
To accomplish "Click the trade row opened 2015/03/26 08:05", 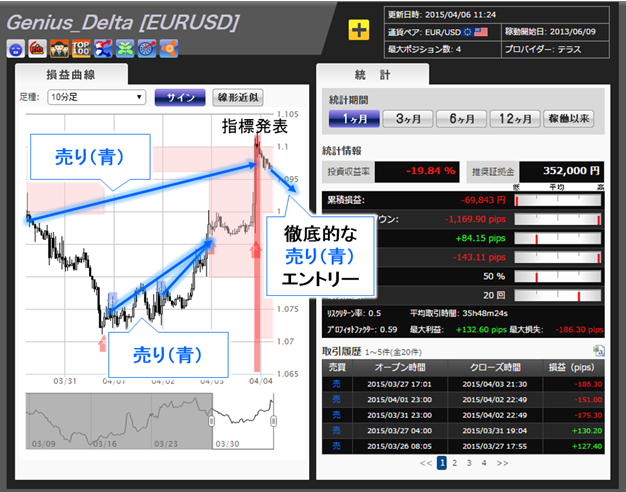I will 463,446.
